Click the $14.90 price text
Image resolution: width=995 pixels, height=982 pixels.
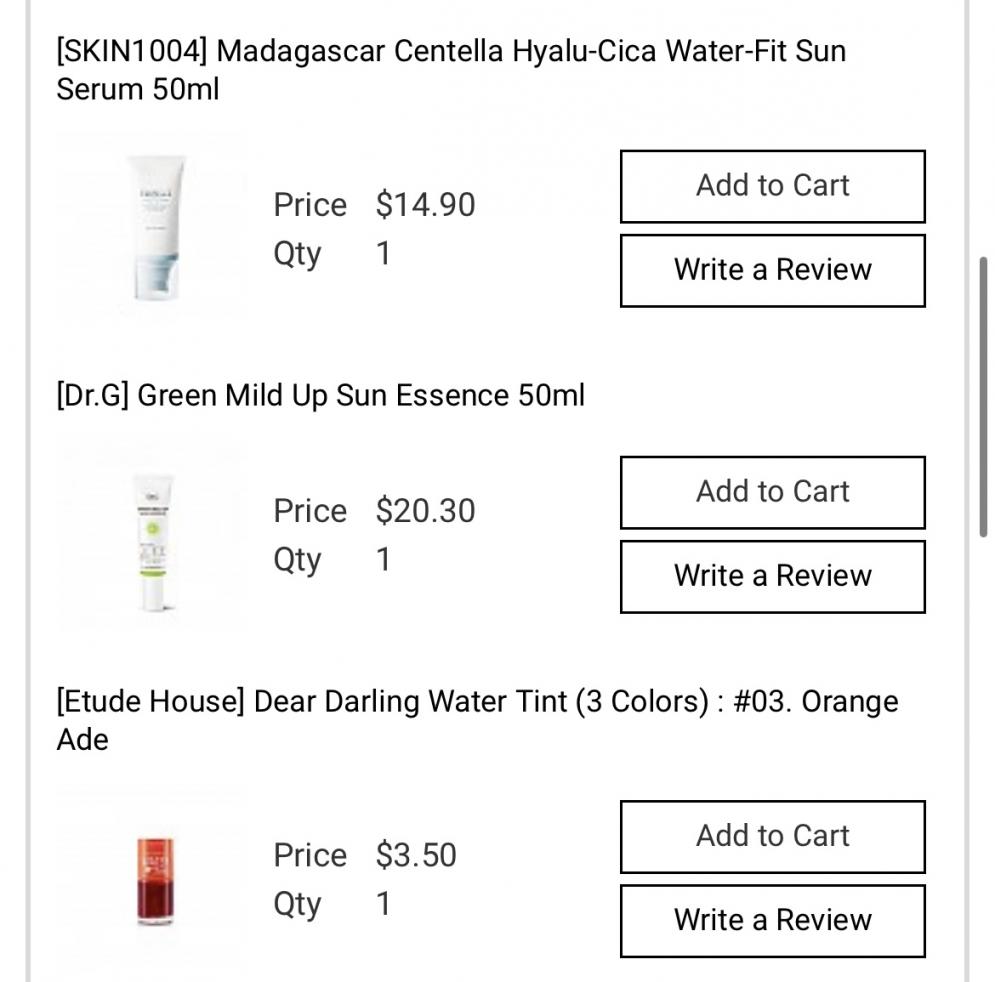(x=423, y=205)
